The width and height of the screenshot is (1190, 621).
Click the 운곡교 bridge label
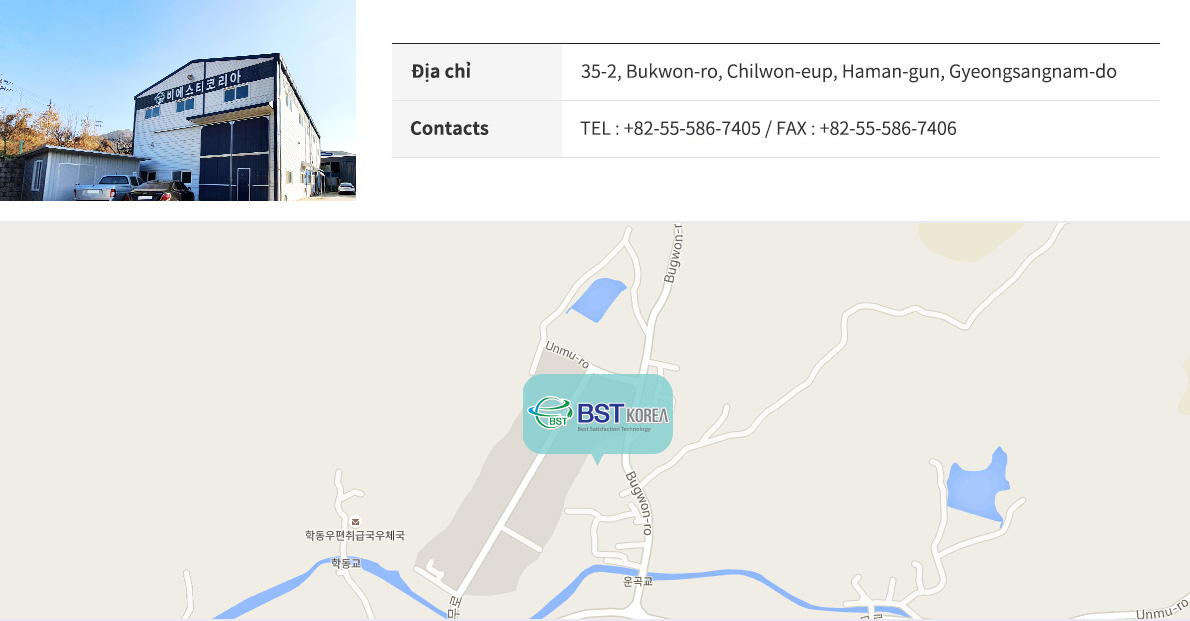tap(638, 582)
